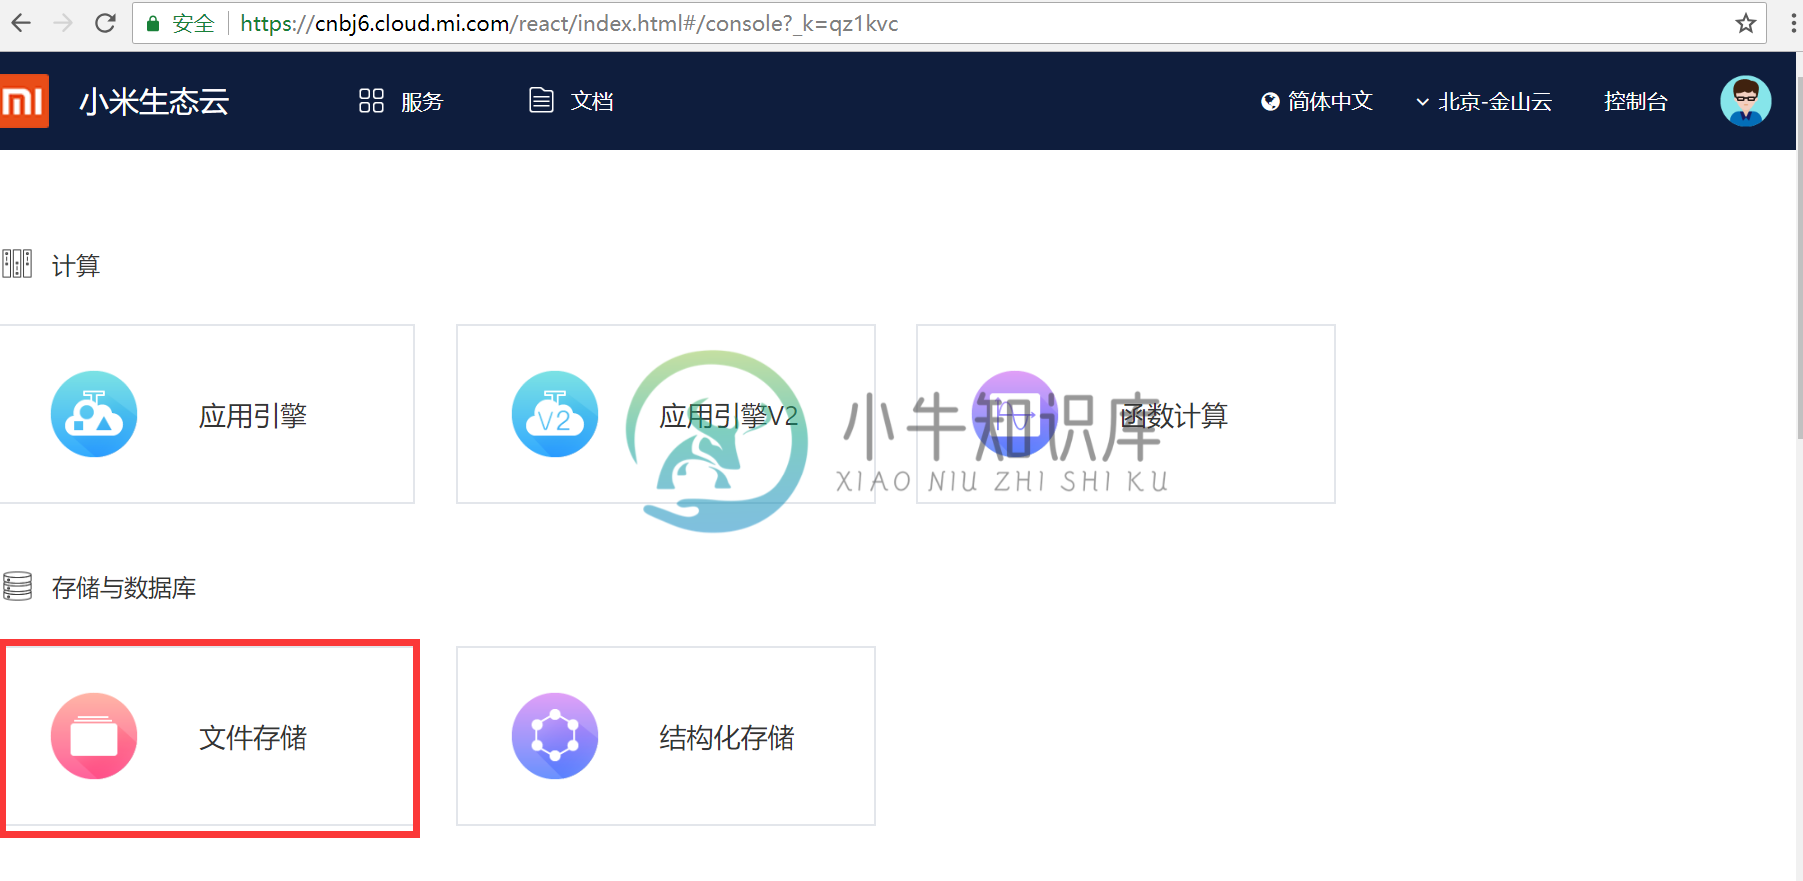
Task: Click the 应用引擎 cloud icon
Action: coord(94,414)
